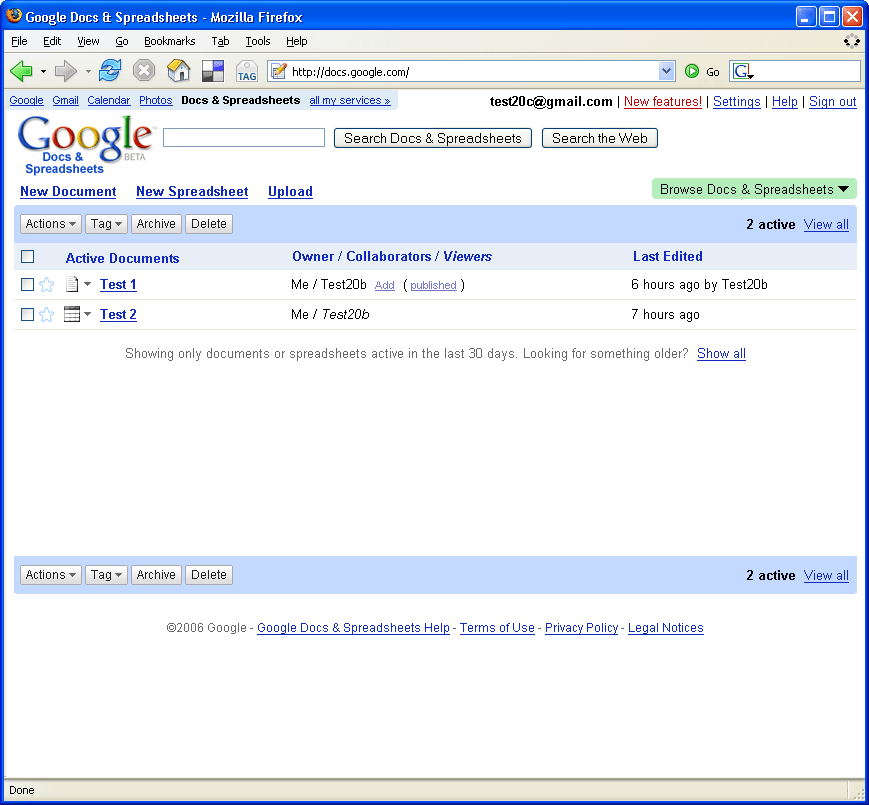
Task: Click the bottom Delete button
Action: [x=209, y=575]
